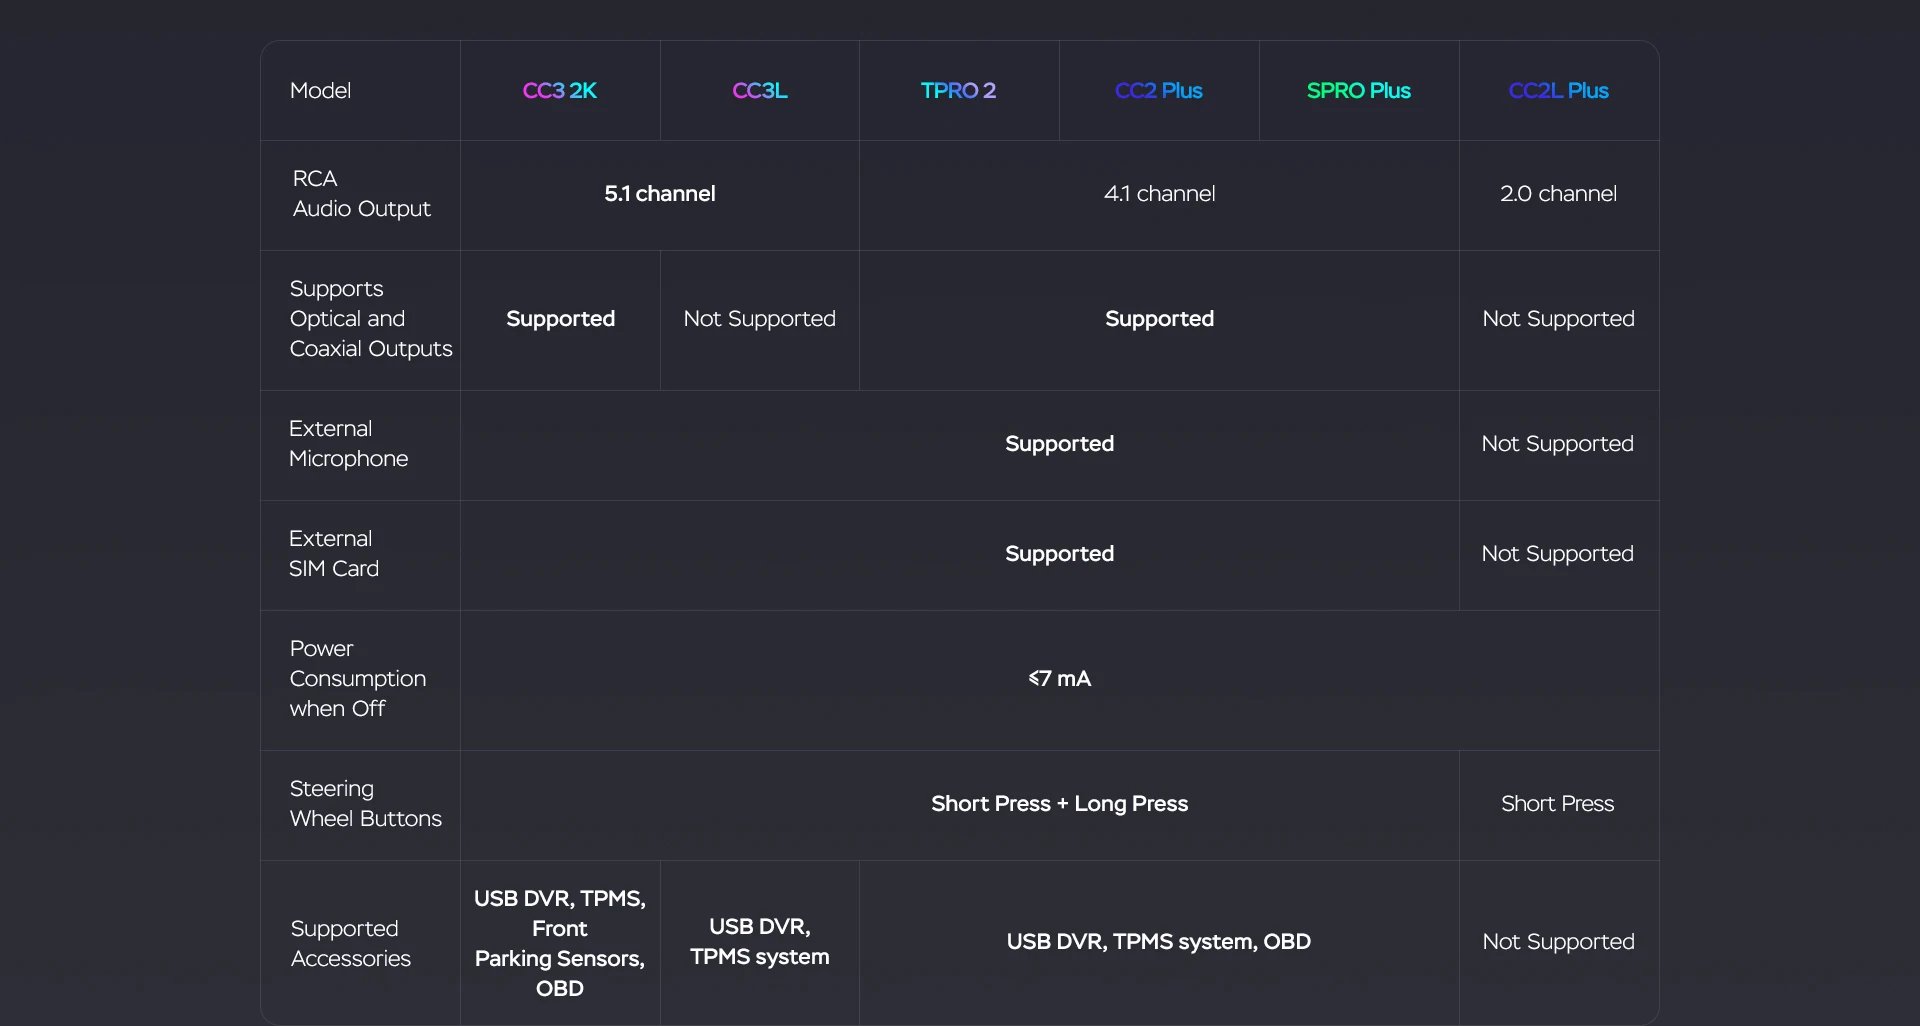
Task: Click the ≤7 mA power consumption value
Action: tap(1059, 679)
